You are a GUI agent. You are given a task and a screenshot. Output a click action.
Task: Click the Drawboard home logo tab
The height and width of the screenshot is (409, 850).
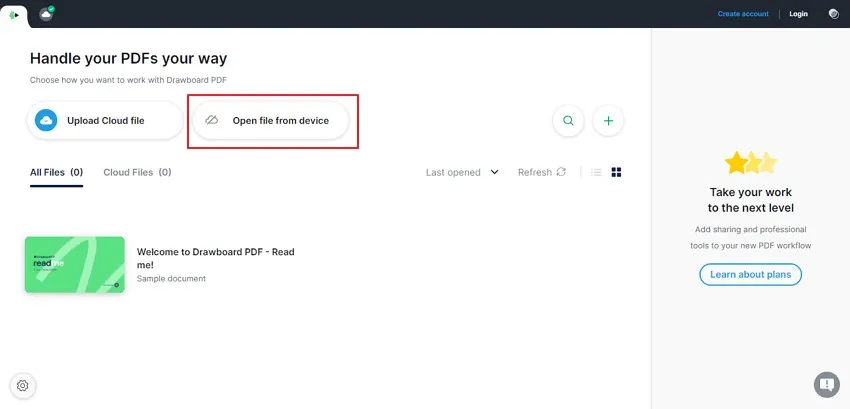click(x=14, y=15)
